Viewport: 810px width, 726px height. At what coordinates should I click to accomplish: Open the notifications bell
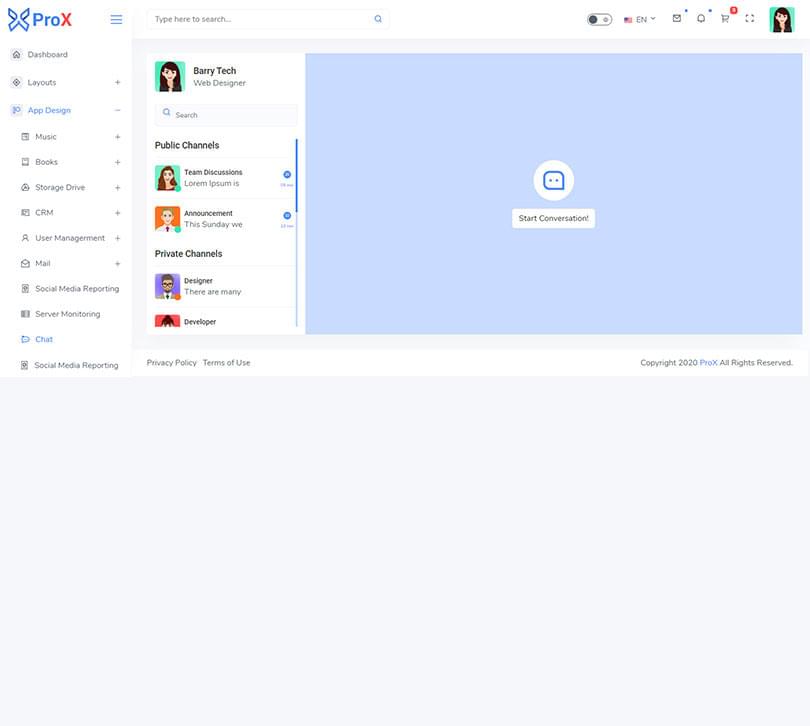click(x=701, y=19)
